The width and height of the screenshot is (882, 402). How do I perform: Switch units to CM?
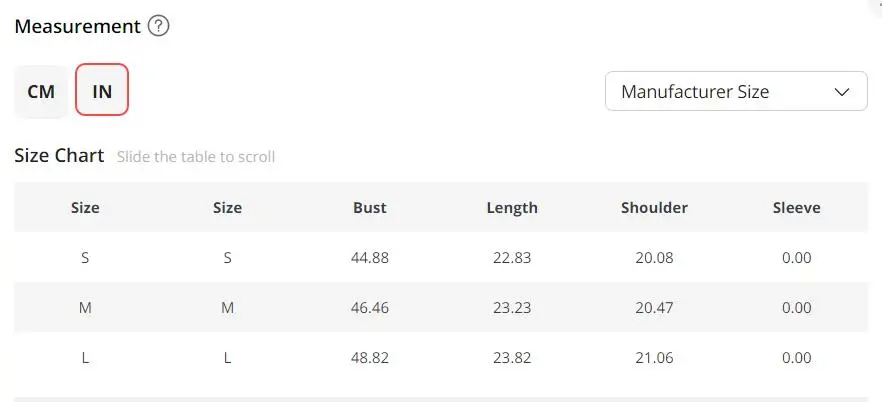[41, 91]
